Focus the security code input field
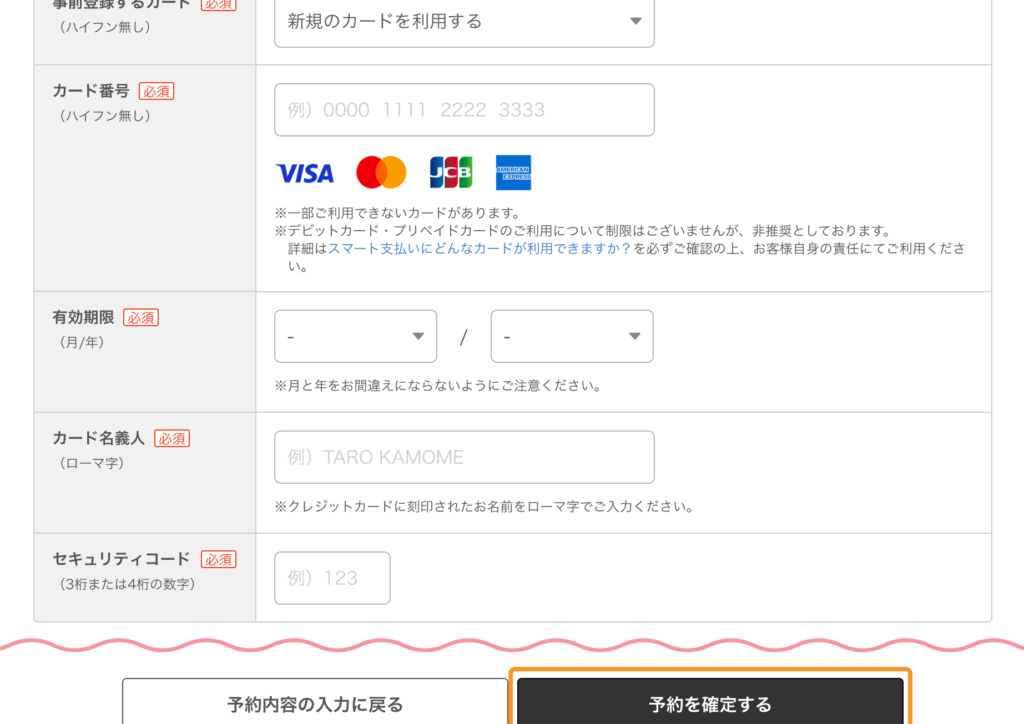Image resolution: width=1024 pixels, height=724 pixels. coord(332,578)
